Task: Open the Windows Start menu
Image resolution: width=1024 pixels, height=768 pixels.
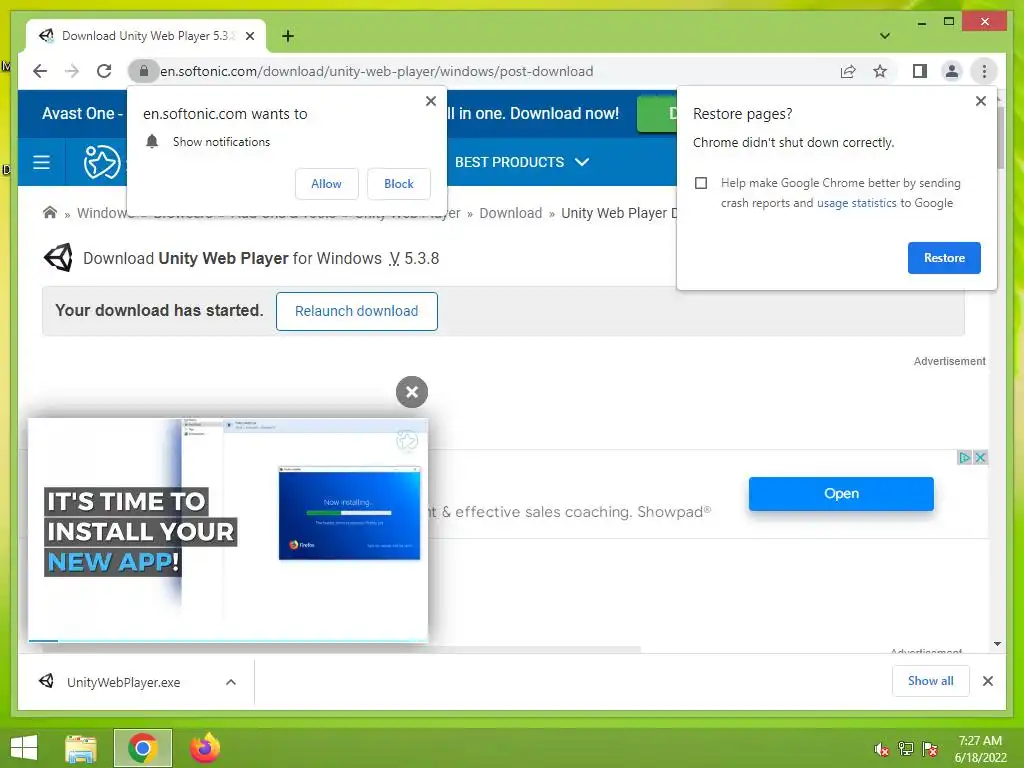Action: (24, 748)
